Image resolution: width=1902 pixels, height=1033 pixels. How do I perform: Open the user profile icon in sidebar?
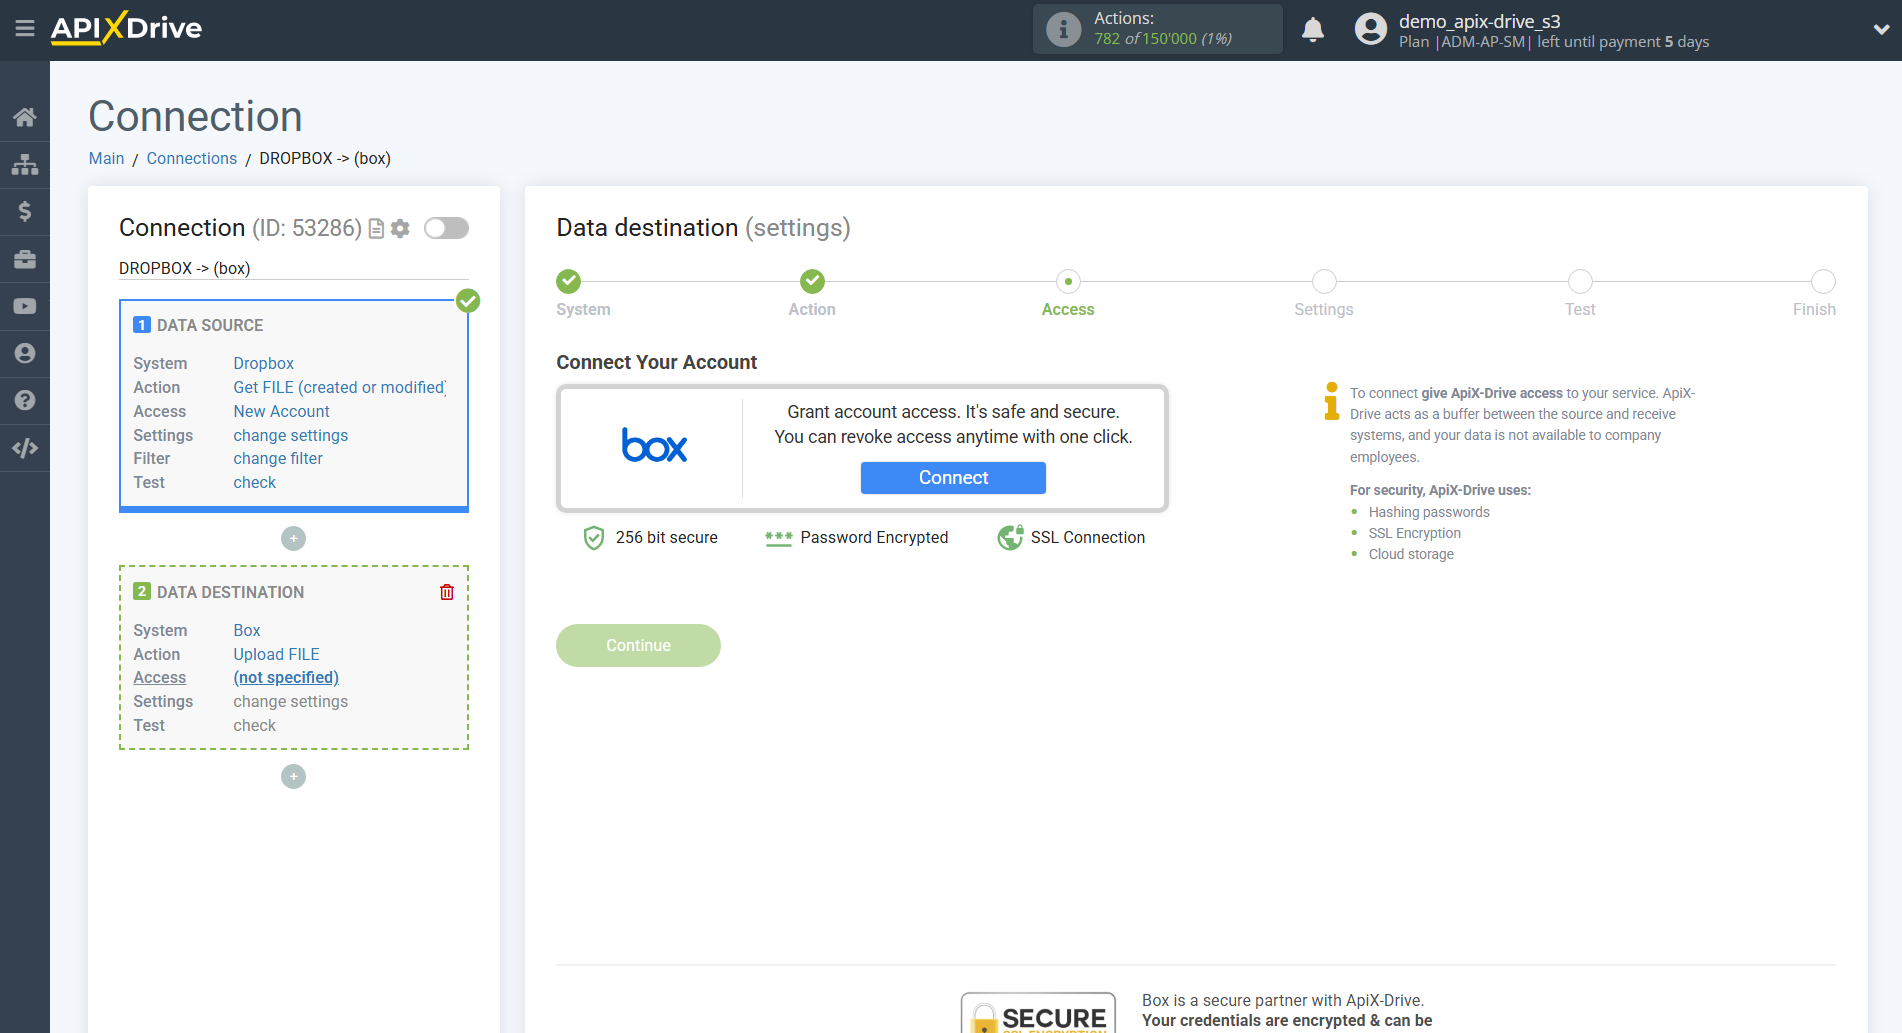coord(25,353)
